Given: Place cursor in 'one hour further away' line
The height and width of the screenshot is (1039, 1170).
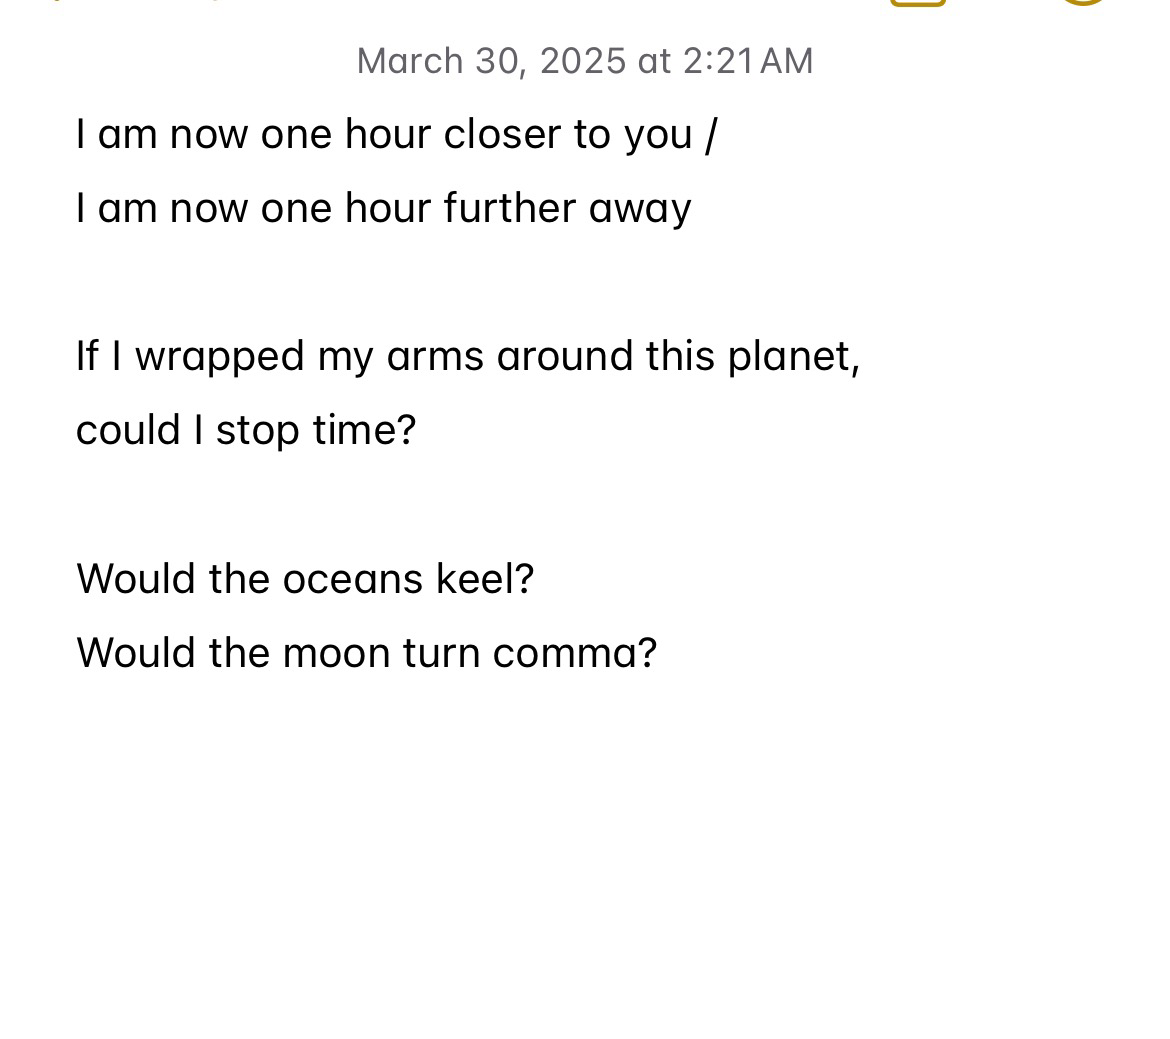Looking at the screenshot, I should pos(384,209).
